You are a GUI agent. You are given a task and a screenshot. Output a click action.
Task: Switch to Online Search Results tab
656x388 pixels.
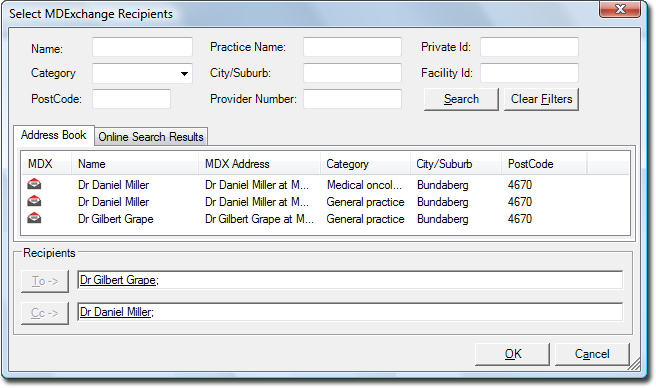click(x=151, y=137)
